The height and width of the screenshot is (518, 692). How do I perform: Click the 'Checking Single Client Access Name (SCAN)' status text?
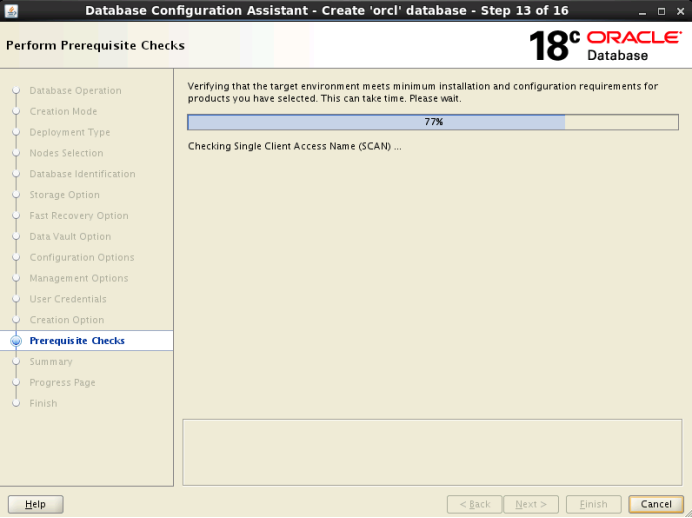[x=294, y=146]
